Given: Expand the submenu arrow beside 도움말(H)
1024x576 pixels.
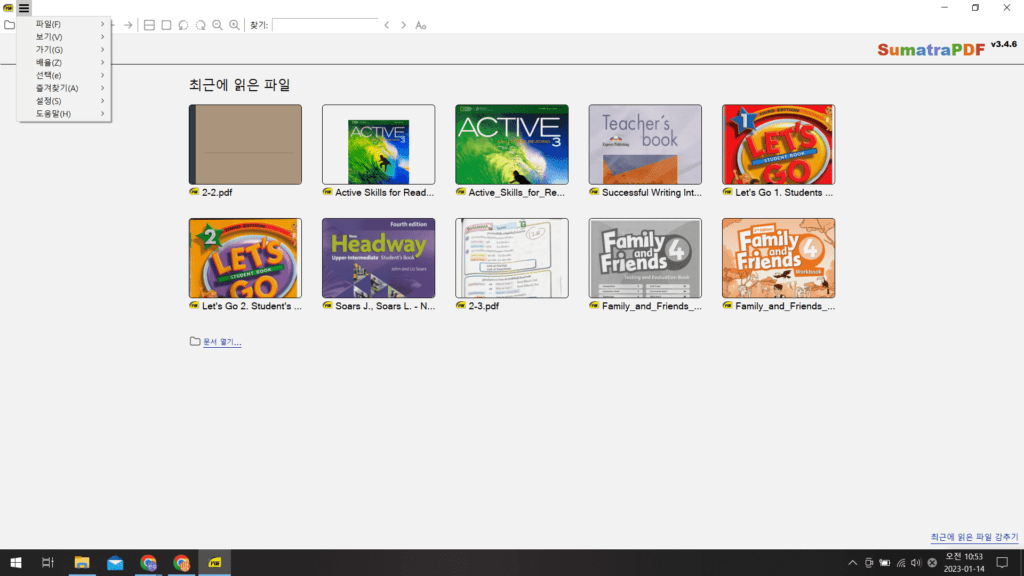Looking at the screenshot, I should point(103,114).
